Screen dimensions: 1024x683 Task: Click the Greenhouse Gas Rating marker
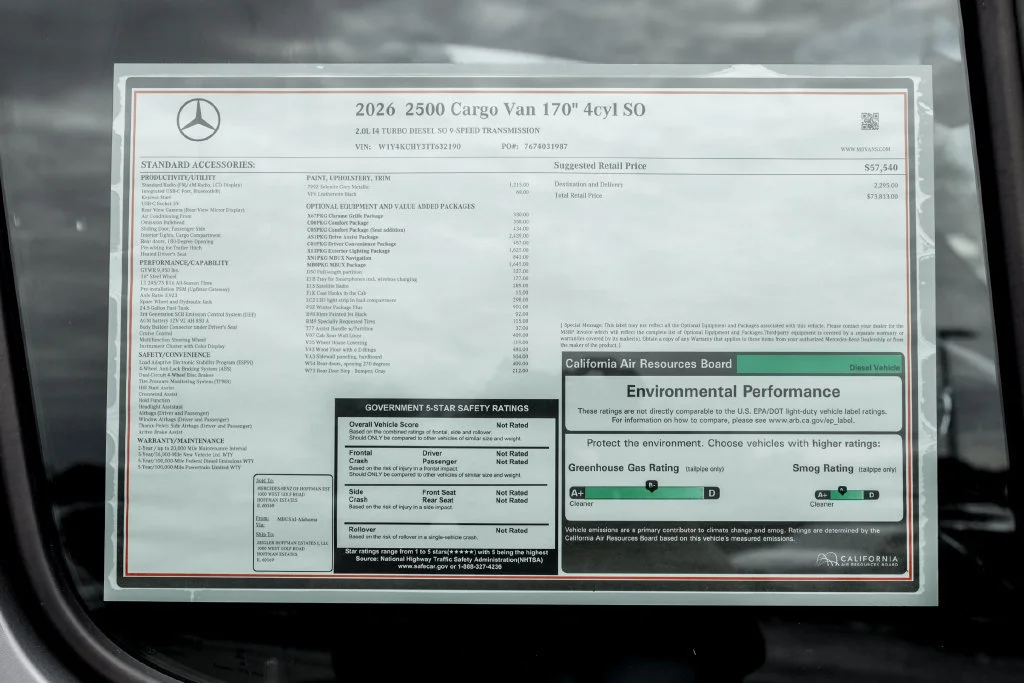(651, 486)
